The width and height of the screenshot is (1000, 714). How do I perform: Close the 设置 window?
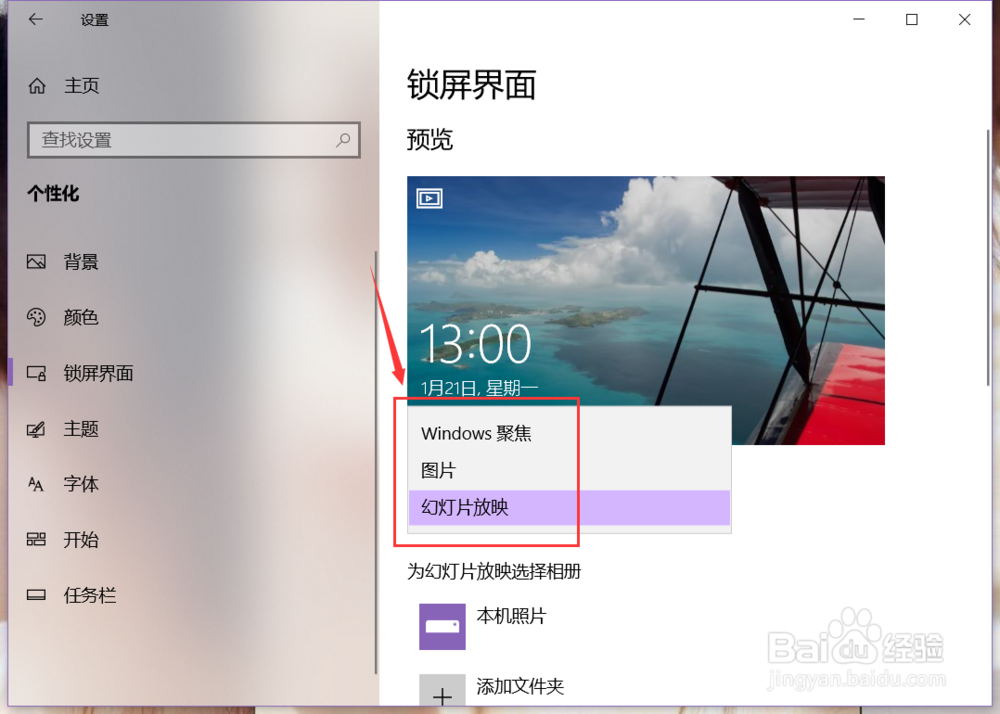click(964, 19)
